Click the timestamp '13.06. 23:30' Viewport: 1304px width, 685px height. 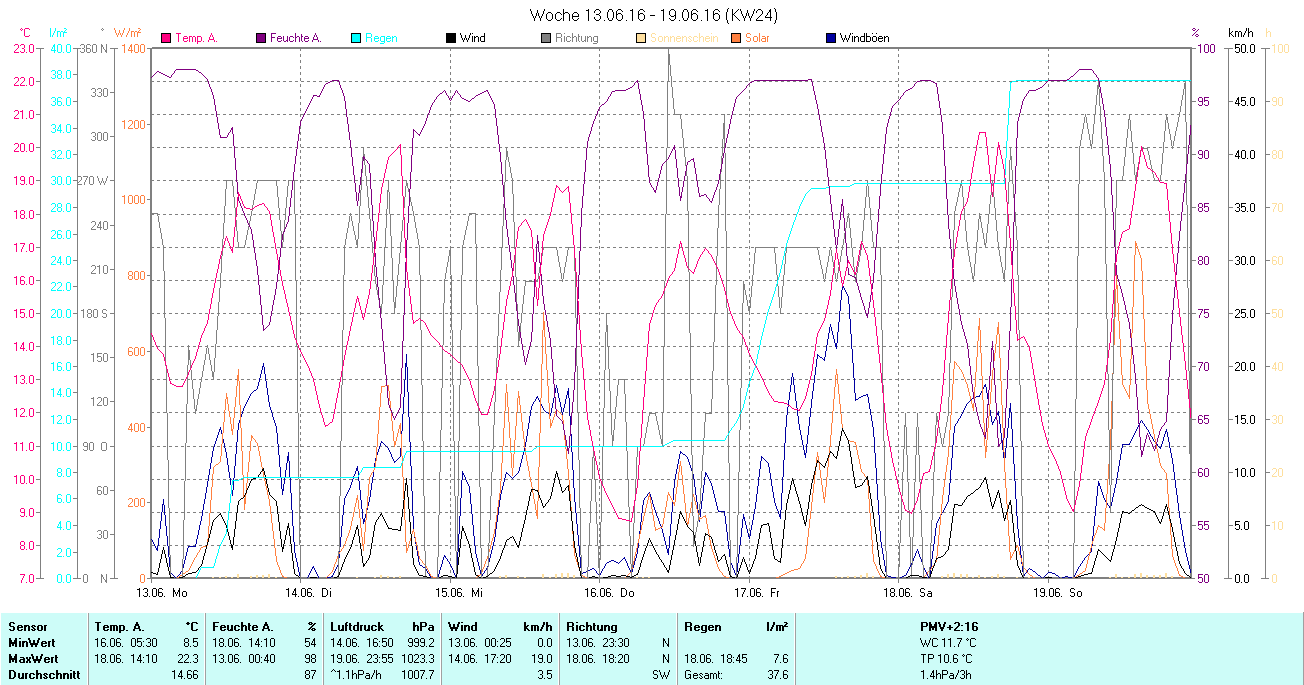coord(598,643)
